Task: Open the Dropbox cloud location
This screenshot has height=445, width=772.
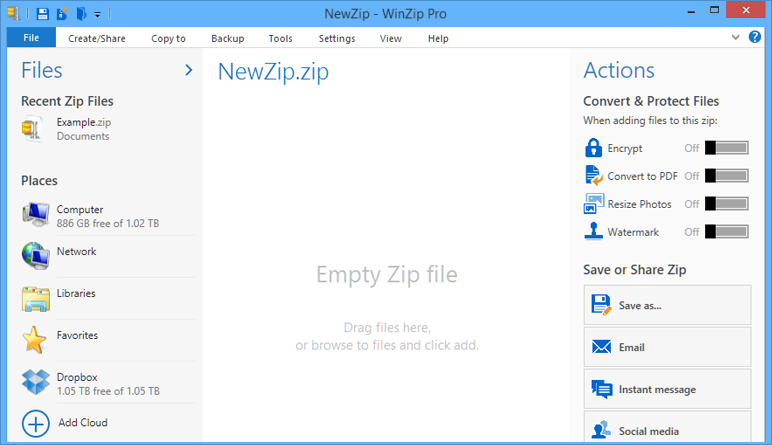Action: pos(36,382)
